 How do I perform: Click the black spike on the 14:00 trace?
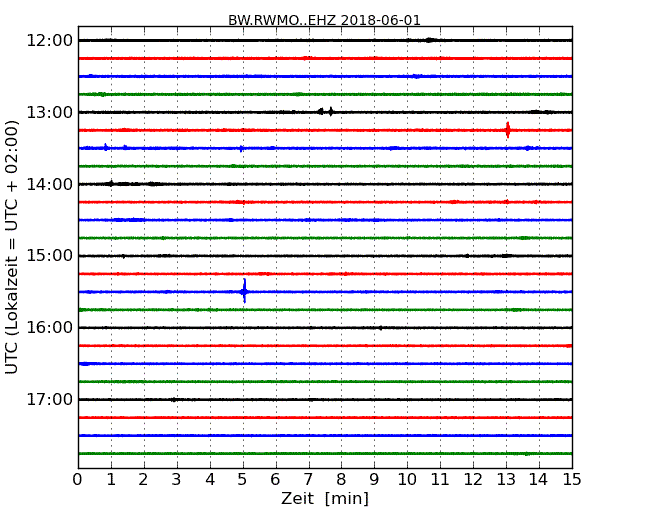(111, 184)
